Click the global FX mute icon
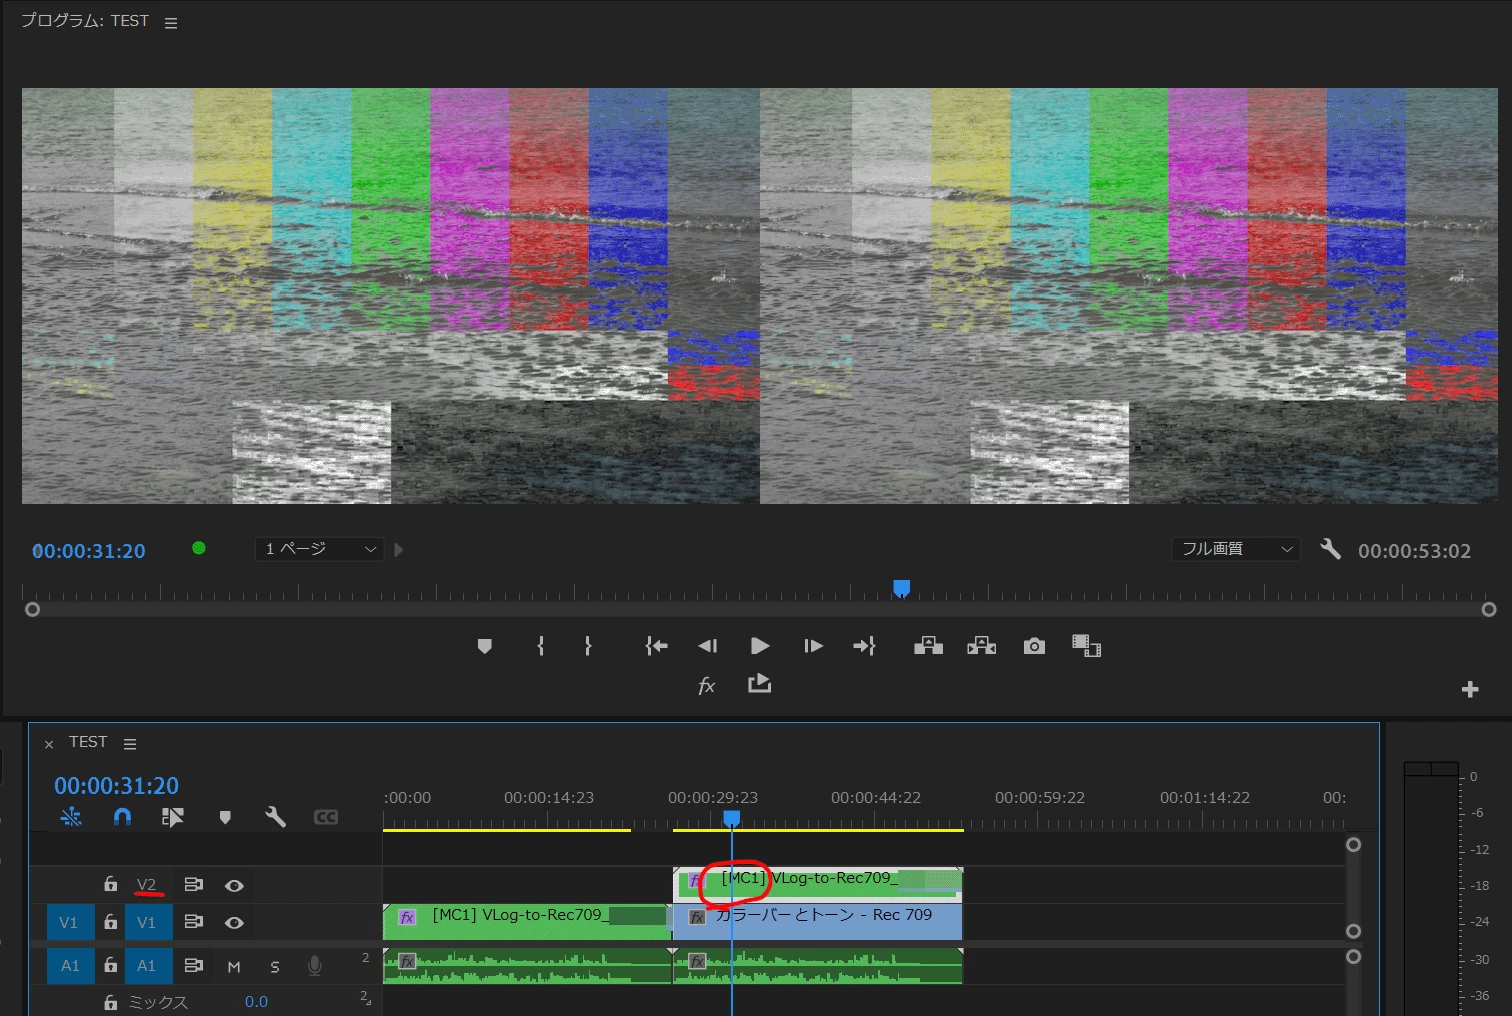The image size is (1512, 1016). [x=706, y=685]
